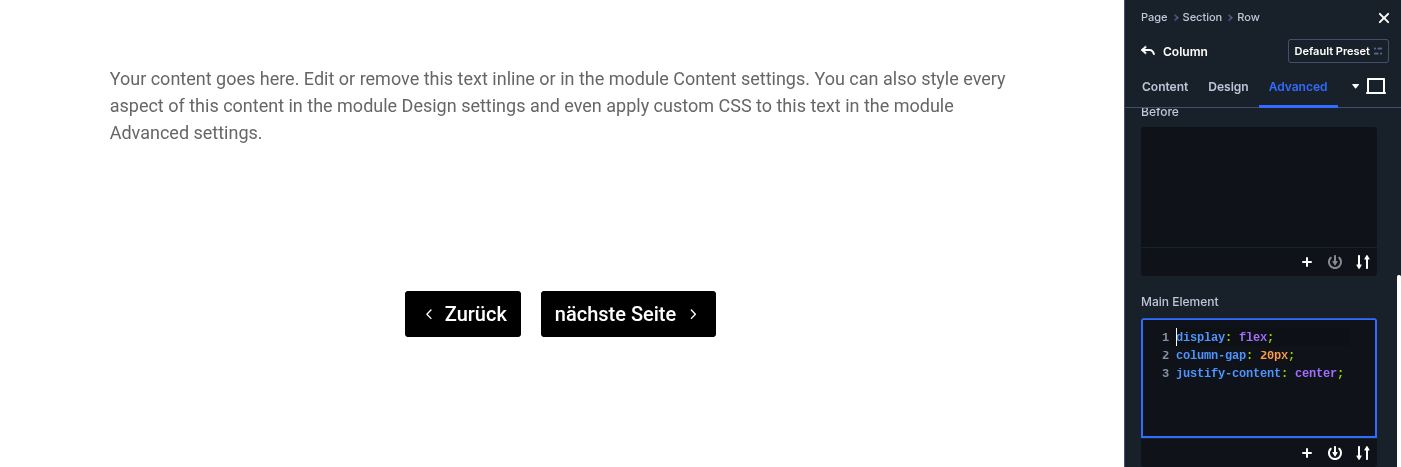
Task: Toggle the power icon under Main Element editor
Action: point(1335,453)
